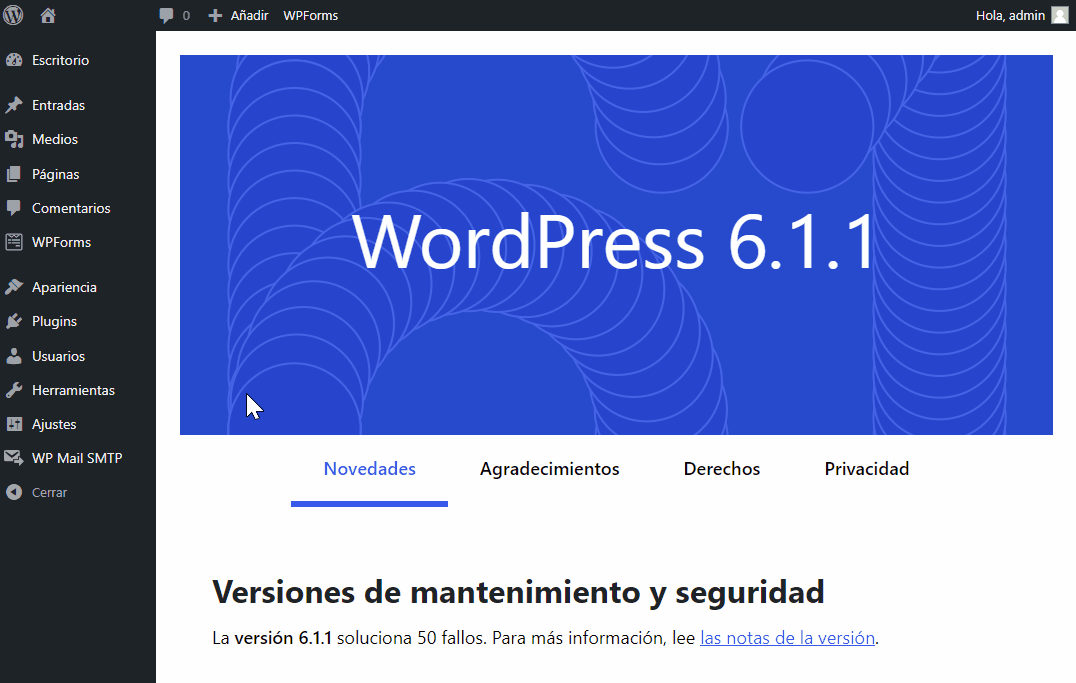Open the comments bubble icon in admin bar

click(x=166, y=16)
